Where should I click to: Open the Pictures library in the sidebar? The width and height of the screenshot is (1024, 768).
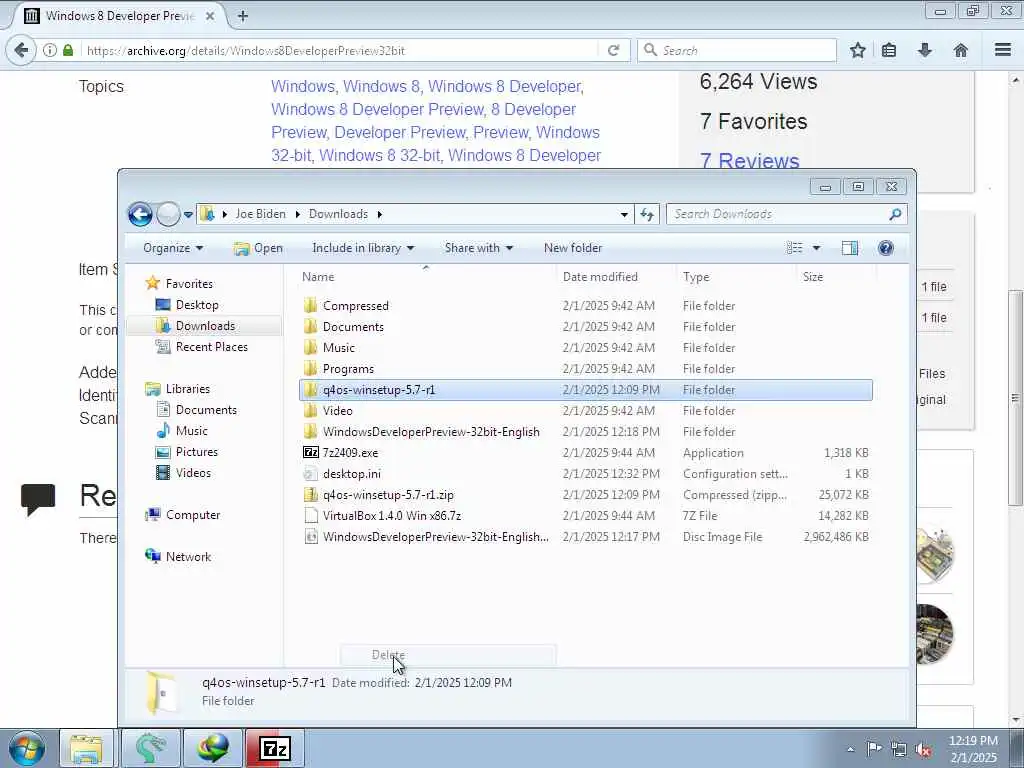click(x=197, y=452)
